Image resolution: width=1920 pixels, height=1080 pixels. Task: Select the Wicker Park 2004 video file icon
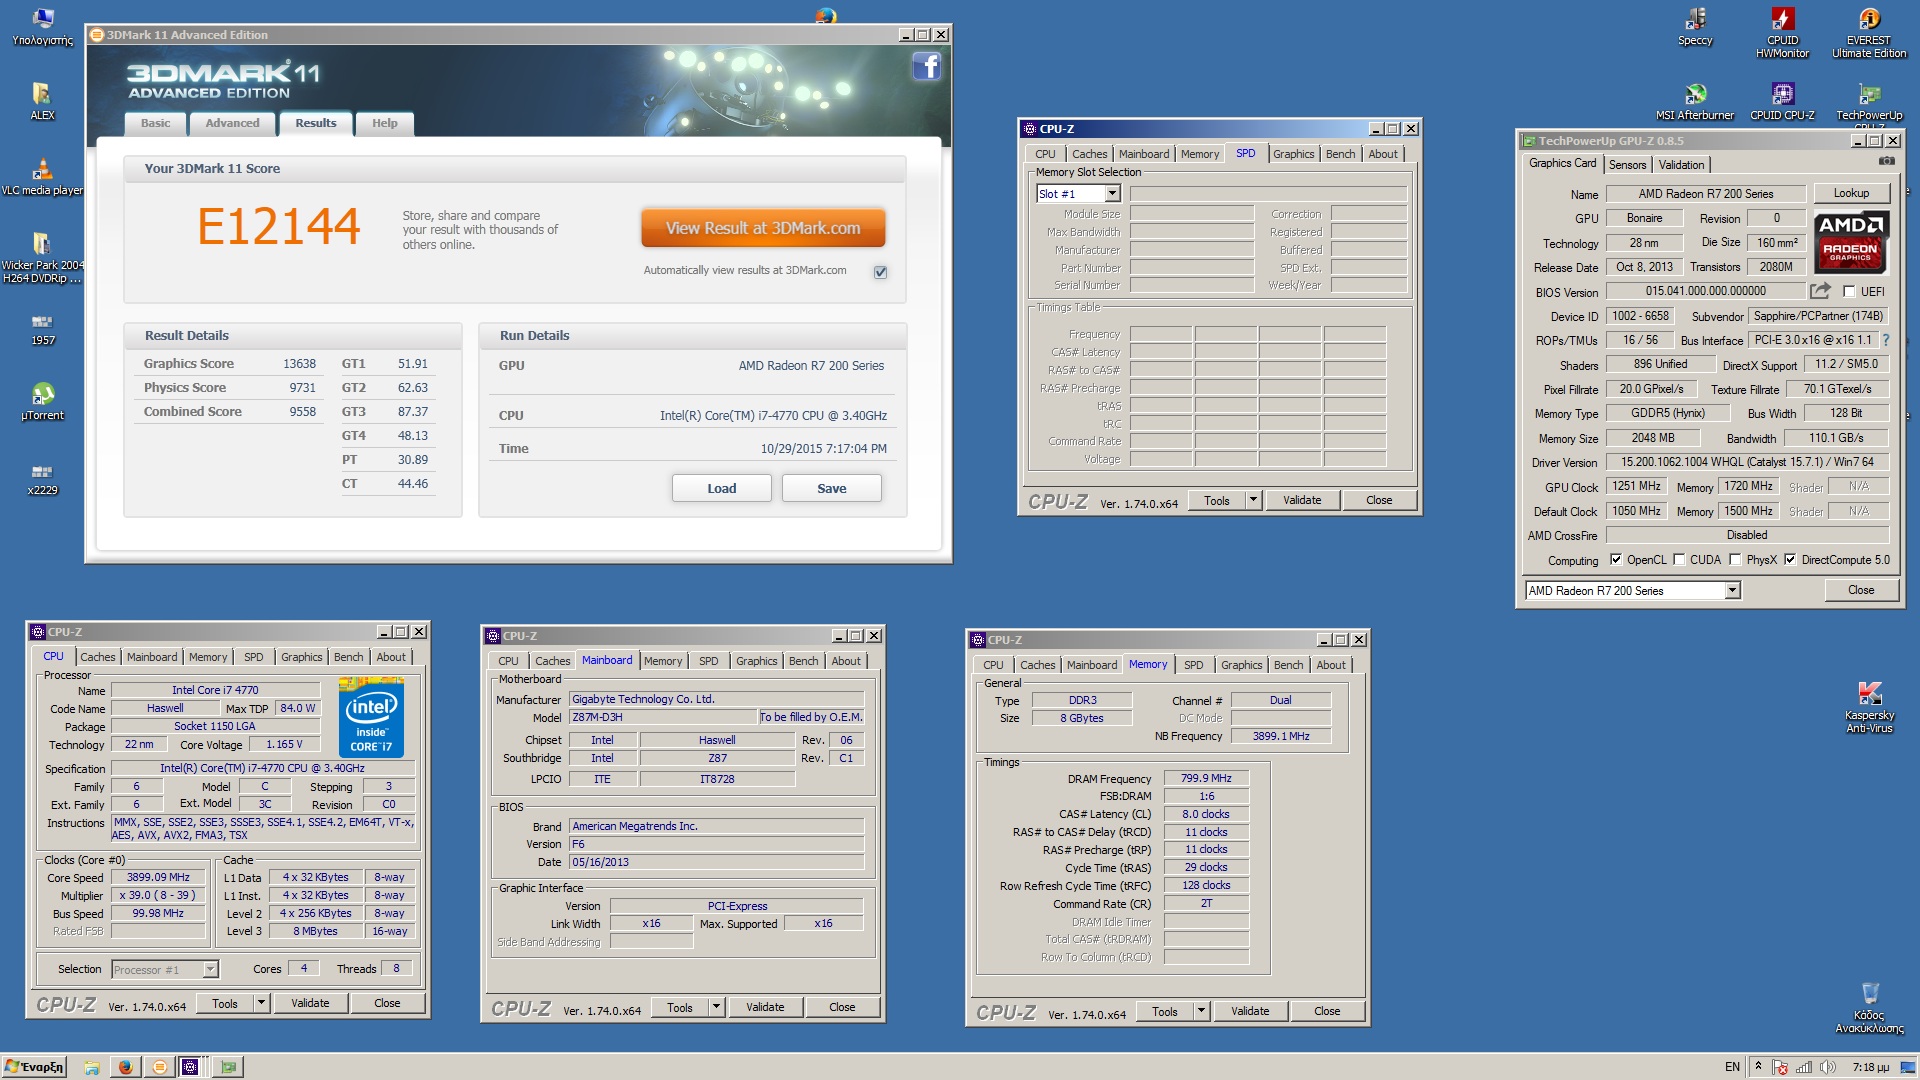pyautogui.click(x=42, y=257)
